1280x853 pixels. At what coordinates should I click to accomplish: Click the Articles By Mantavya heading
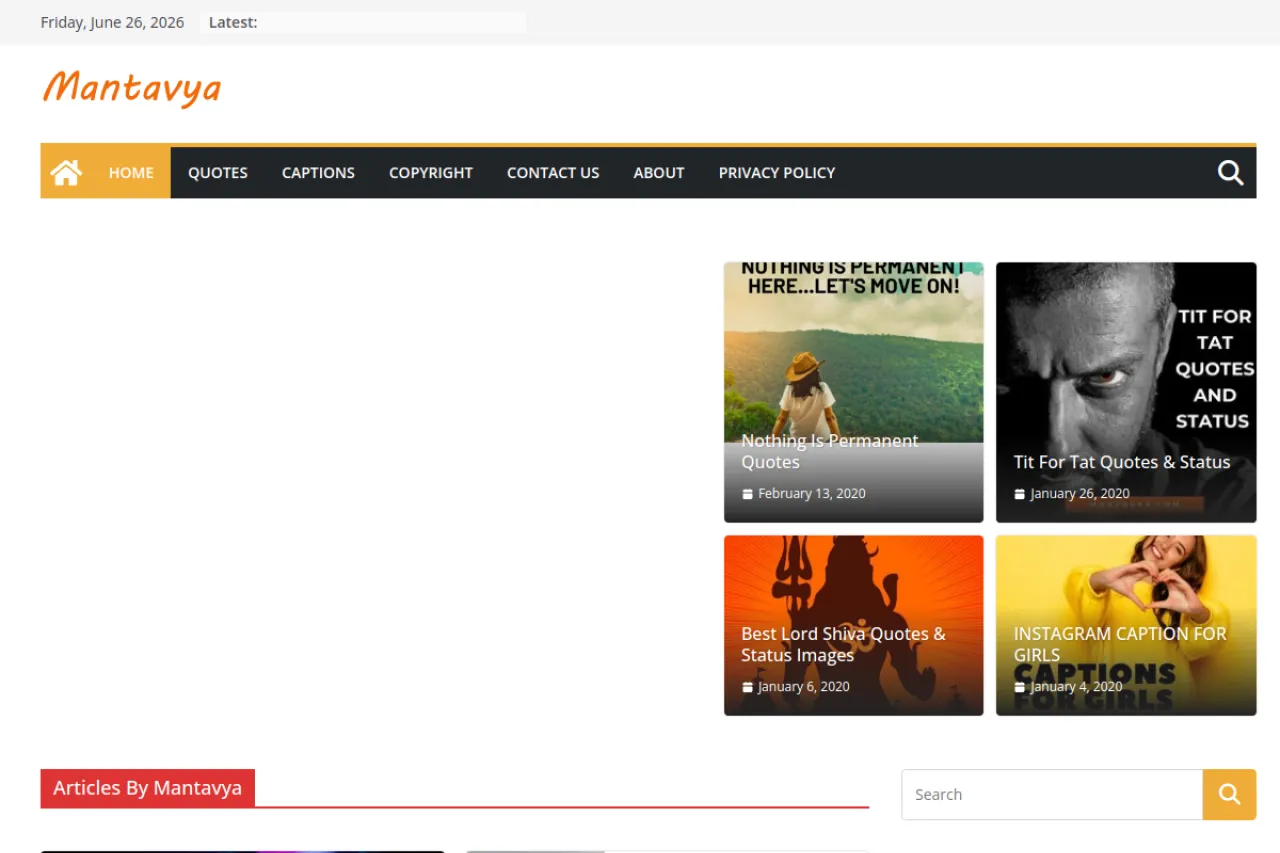148,788
